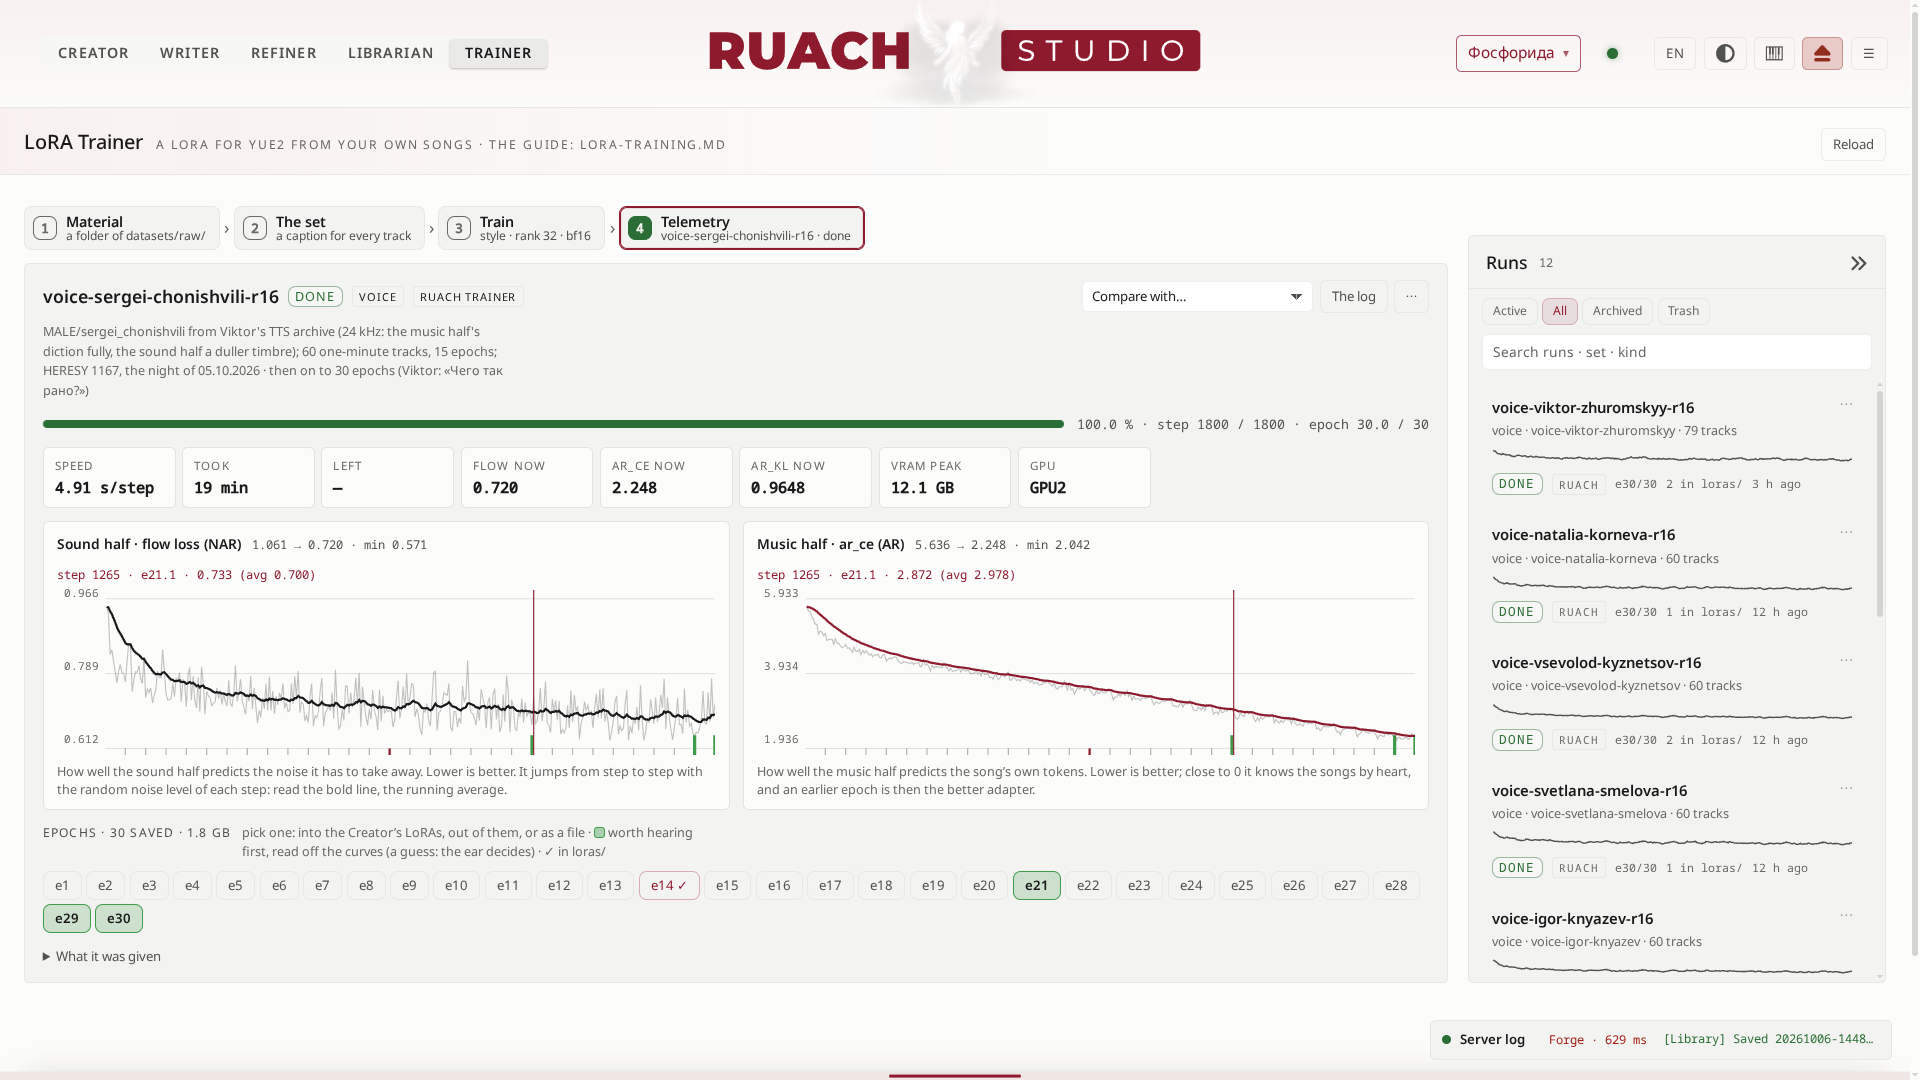Open the Compare with... dropdown

click(x=1197, y=296)
